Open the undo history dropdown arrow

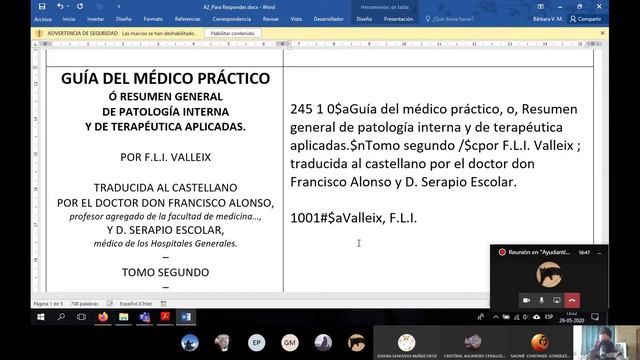68,7
